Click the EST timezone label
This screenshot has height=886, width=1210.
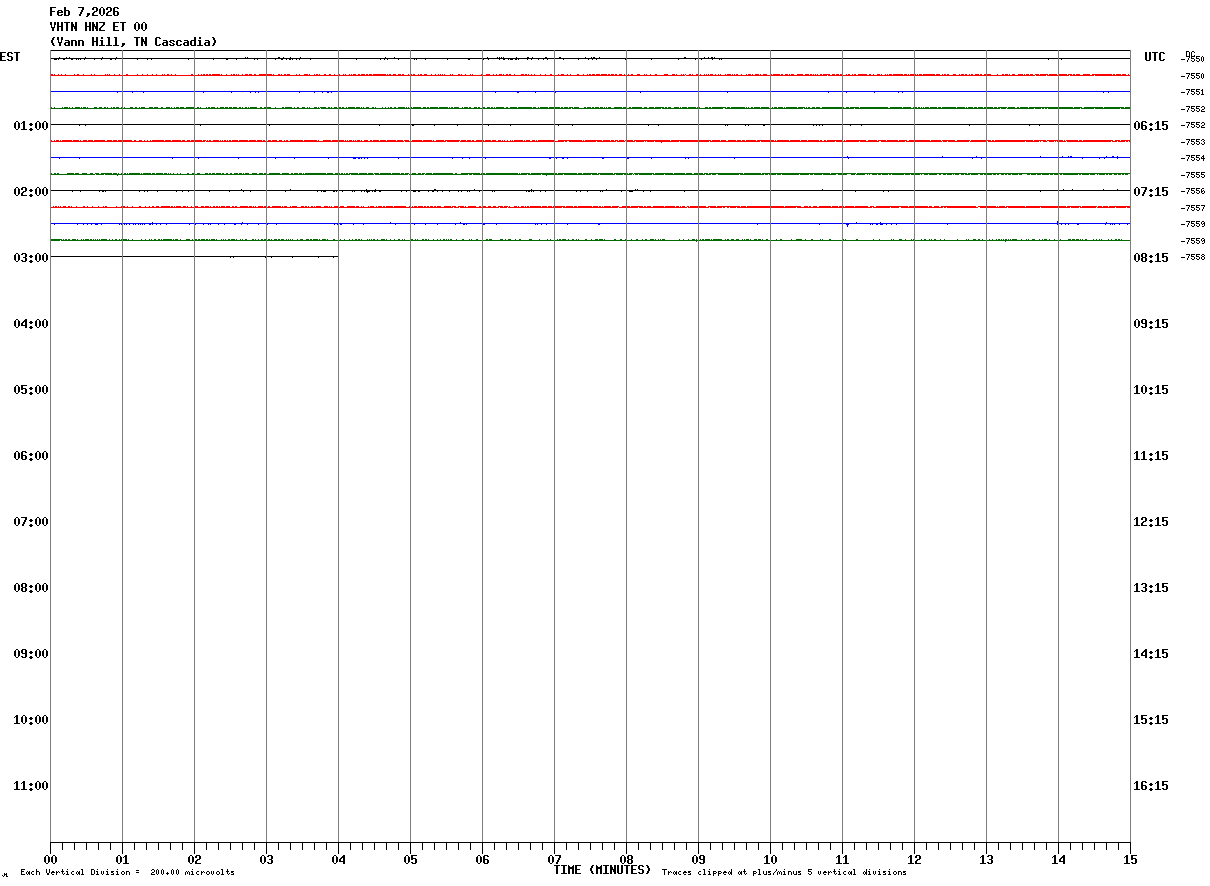pos(10,57)
